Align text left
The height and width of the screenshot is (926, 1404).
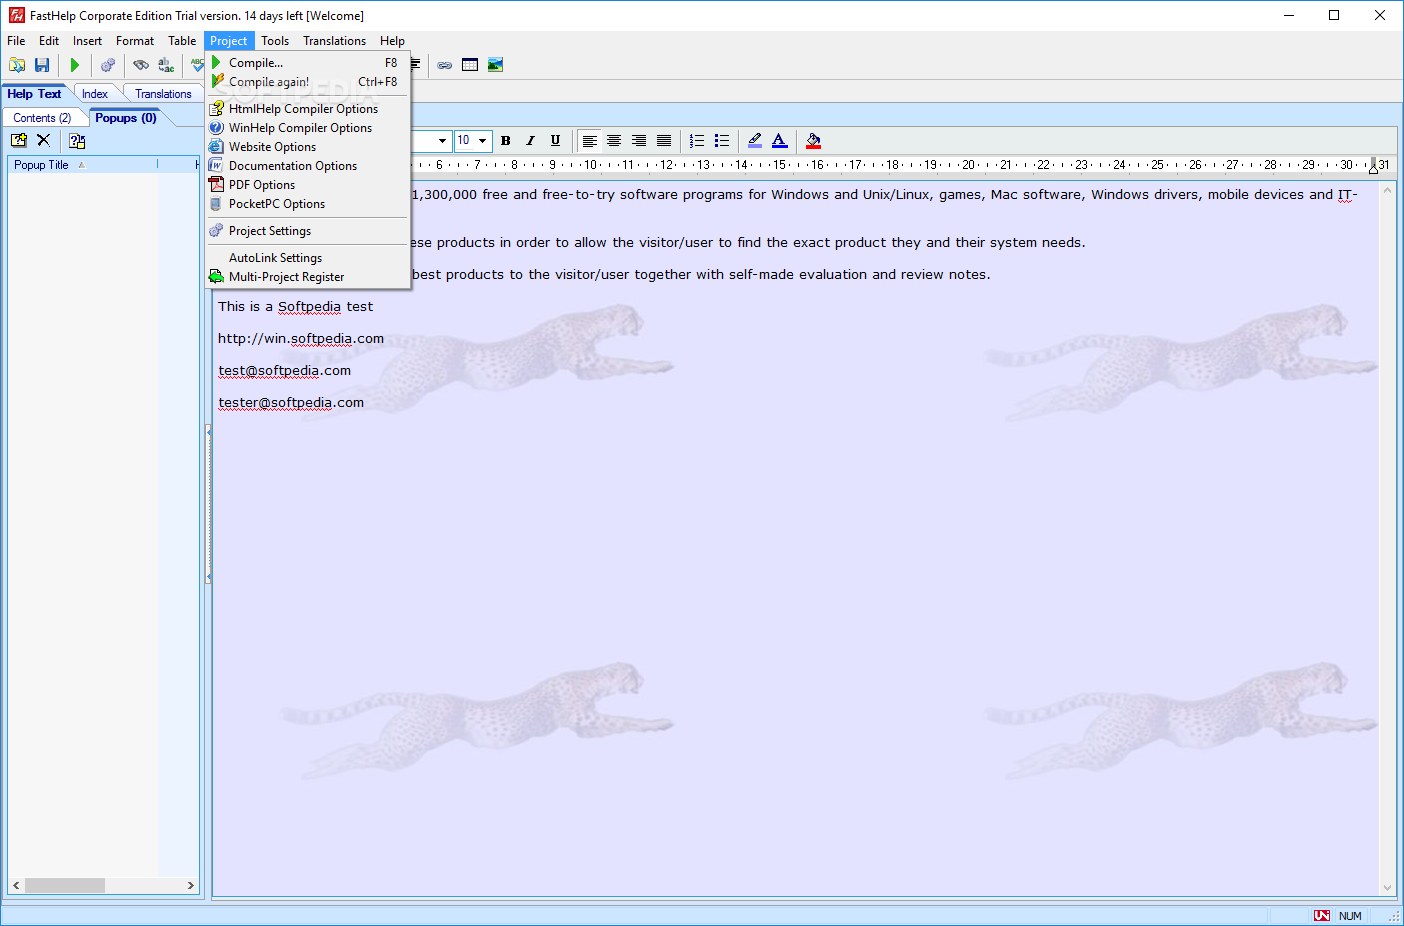[590, 141]
